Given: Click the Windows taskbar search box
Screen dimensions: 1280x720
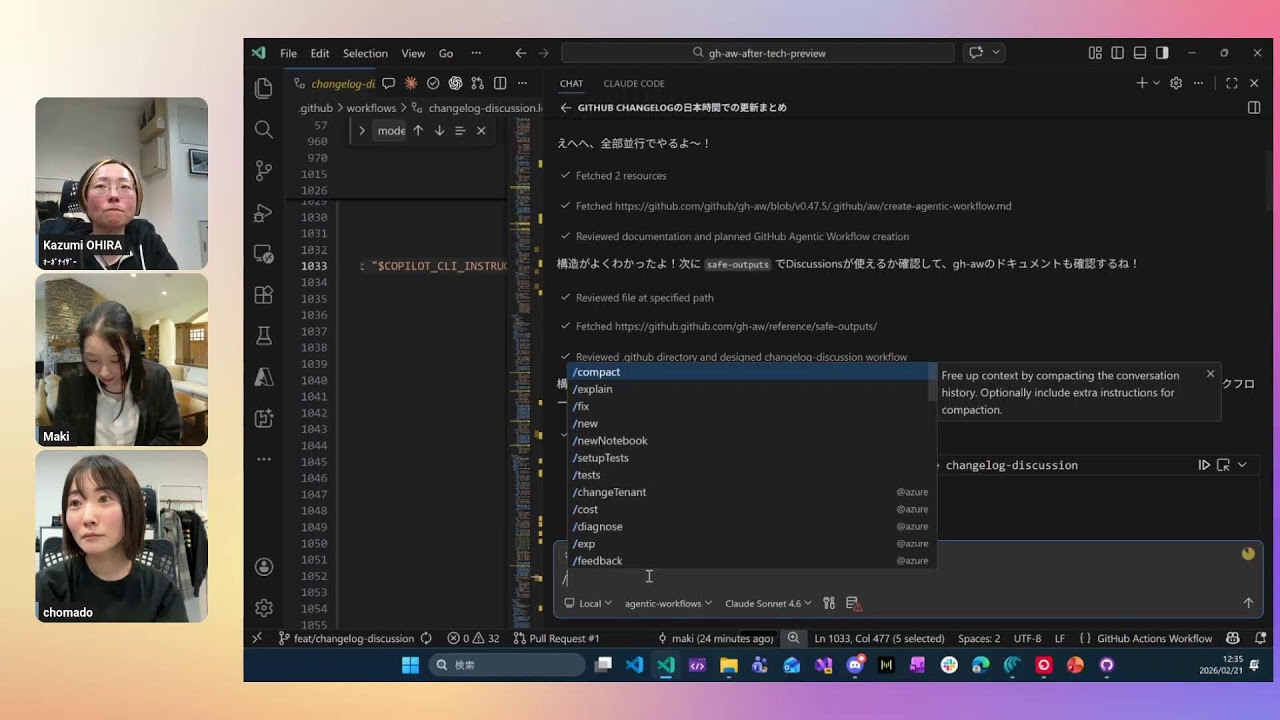Looking at the screenshot, I should 507,665.
